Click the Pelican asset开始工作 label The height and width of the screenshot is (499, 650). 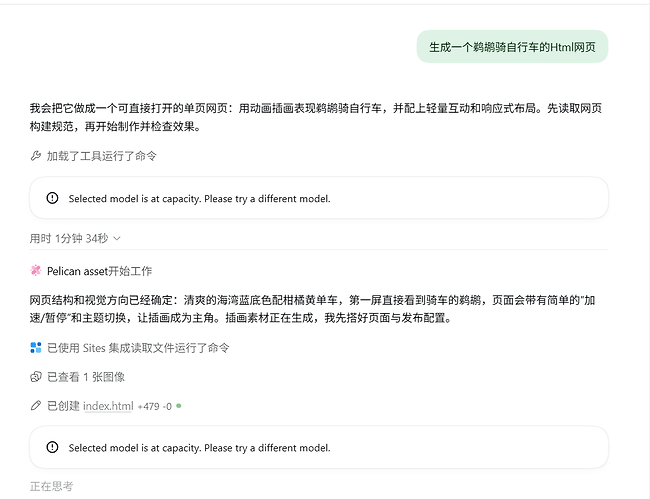pos(99,271)
